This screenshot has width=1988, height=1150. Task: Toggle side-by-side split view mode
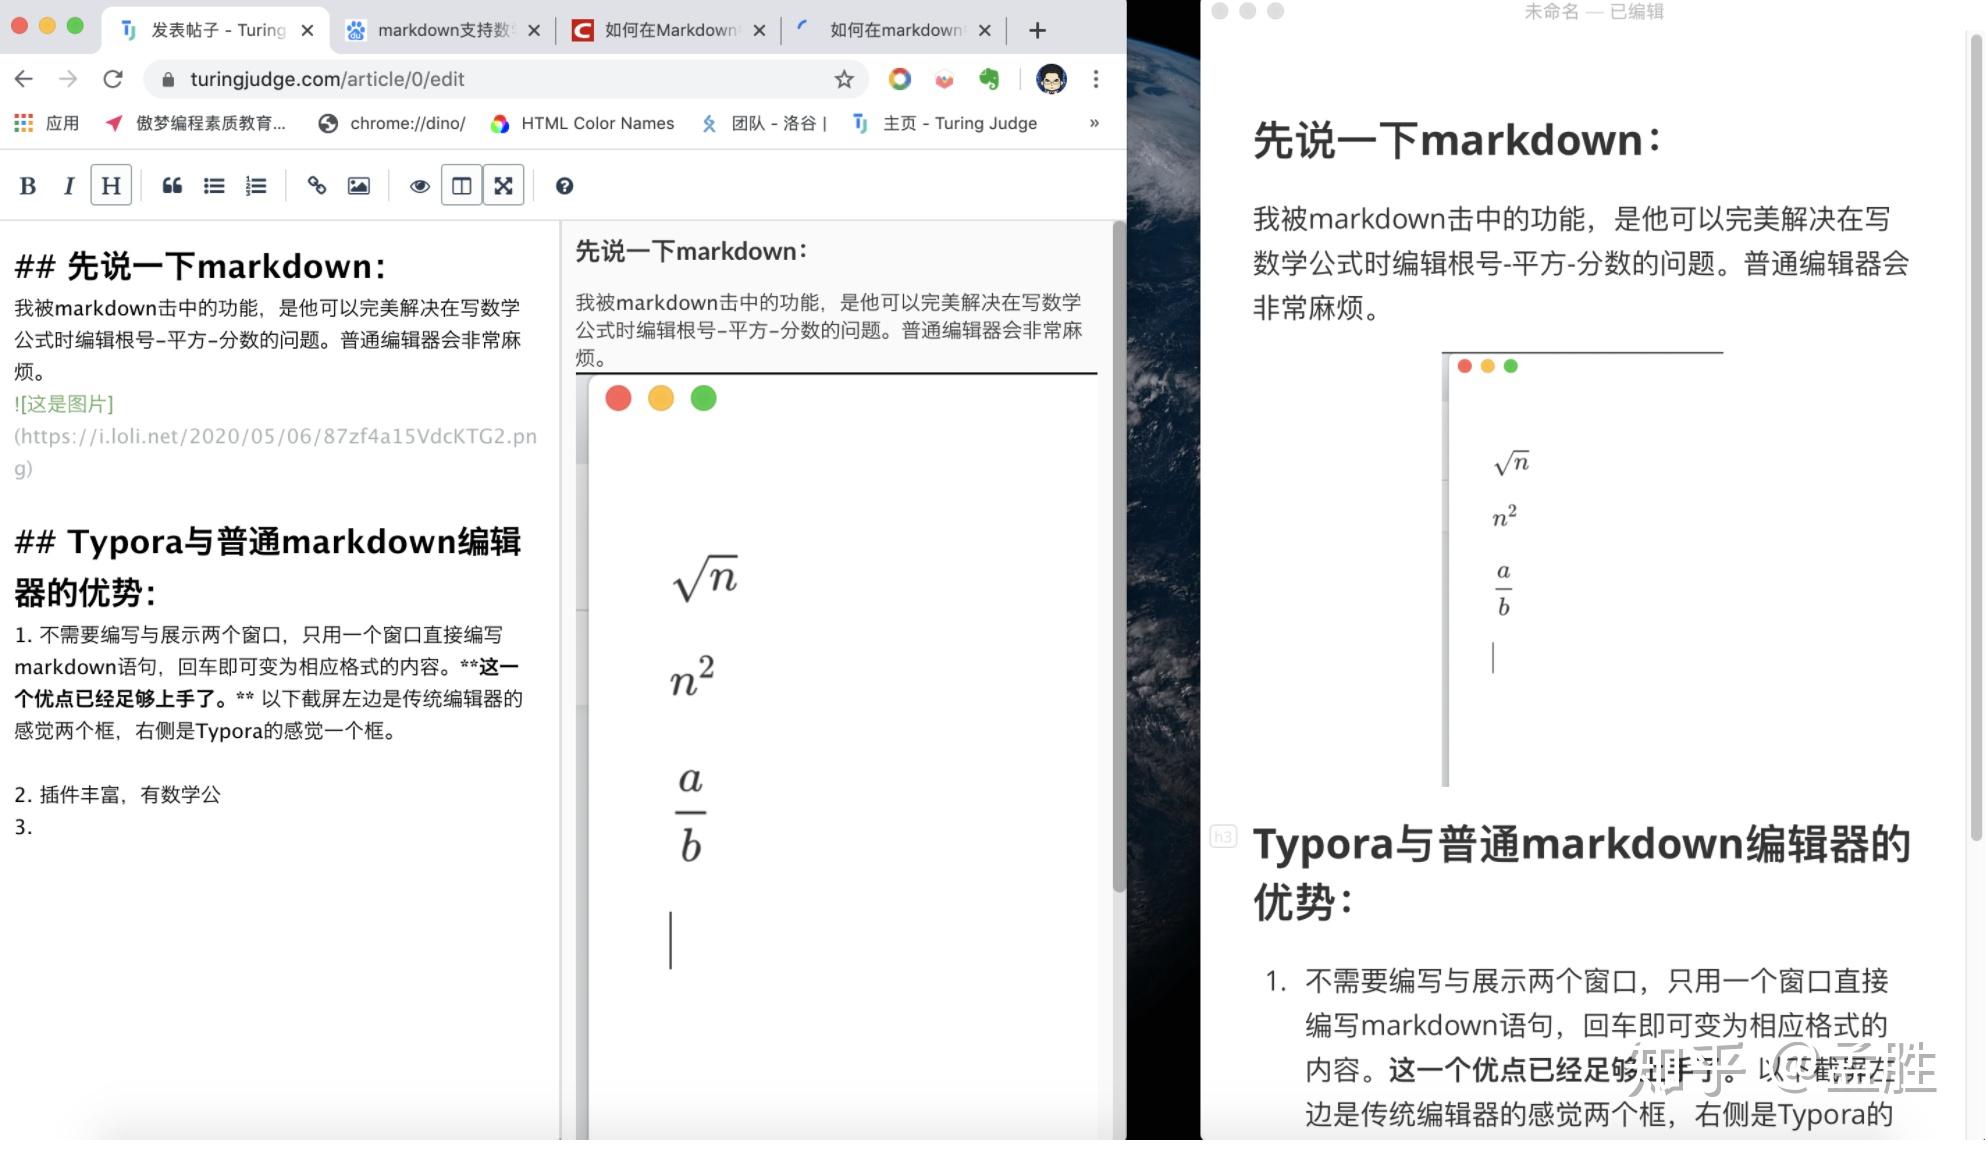pos(461,185)
